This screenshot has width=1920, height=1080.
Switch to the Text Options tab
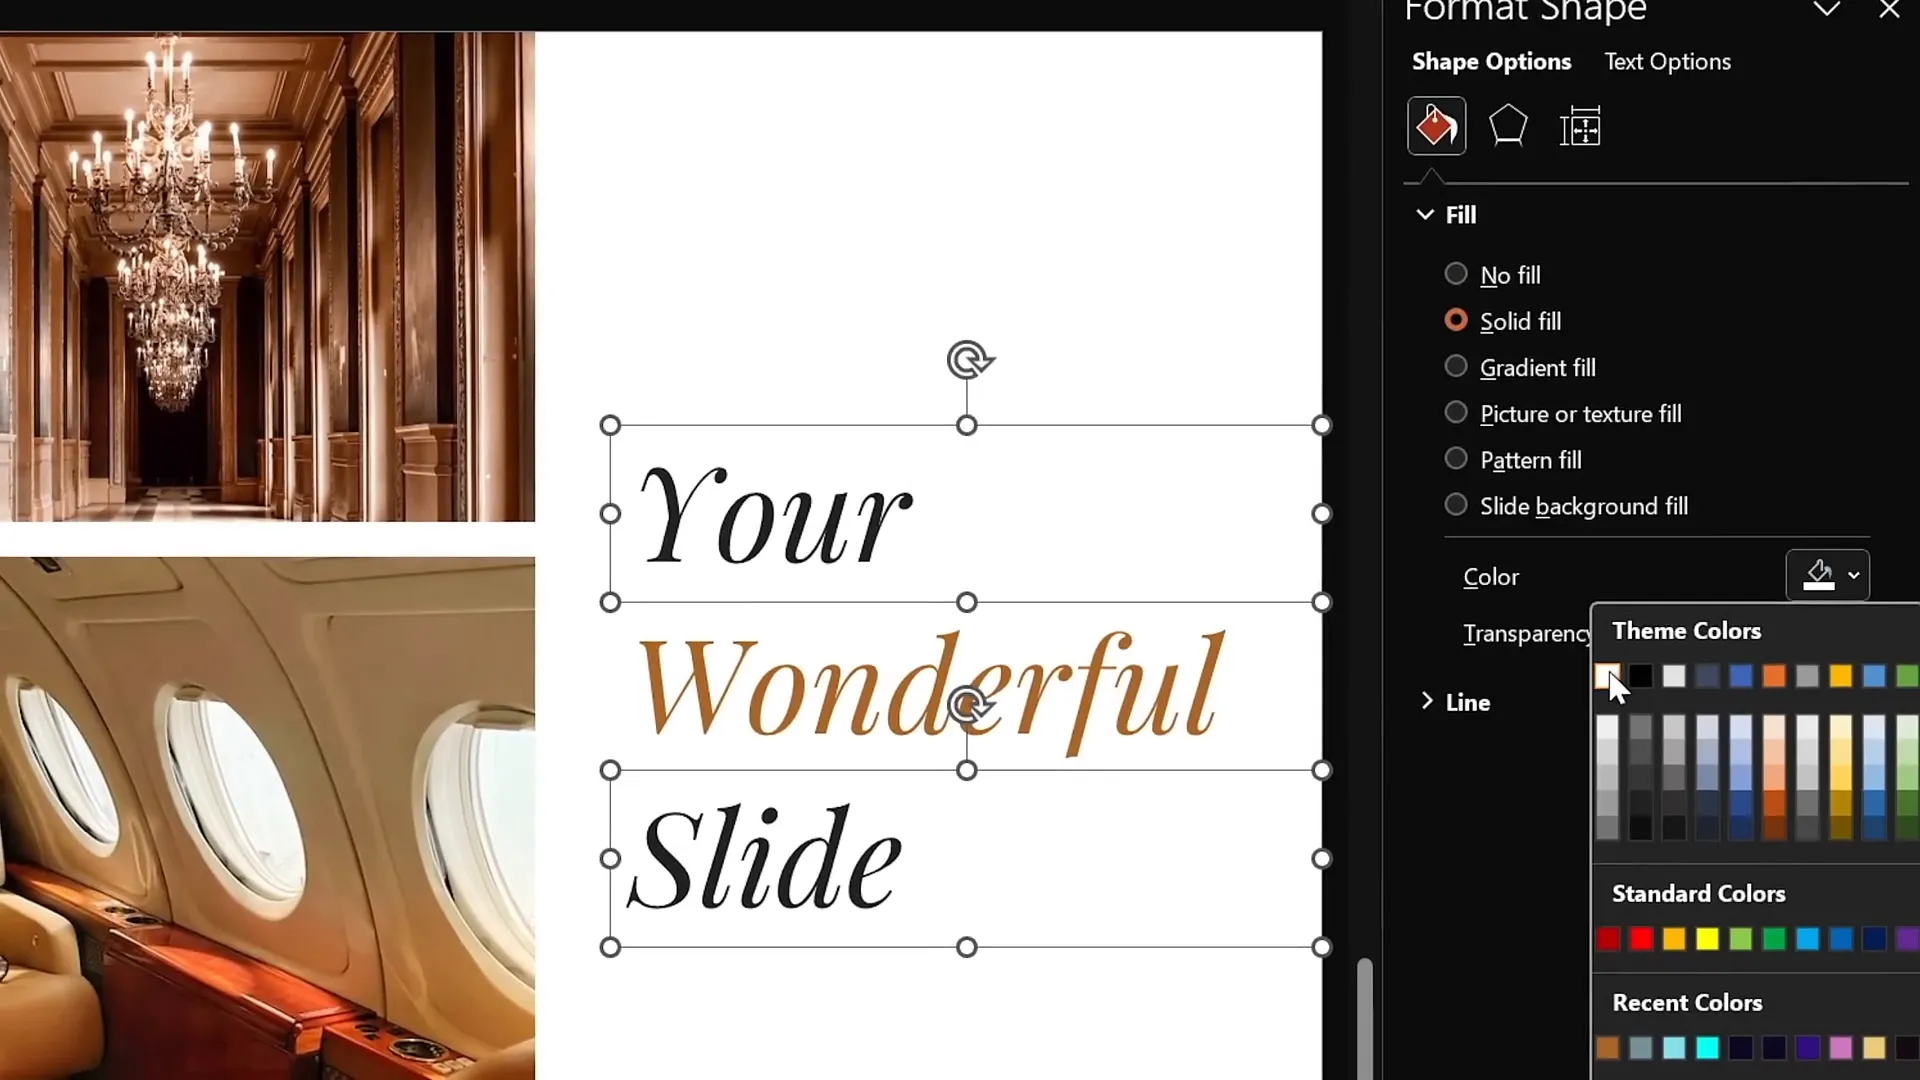click(1667, 61)
